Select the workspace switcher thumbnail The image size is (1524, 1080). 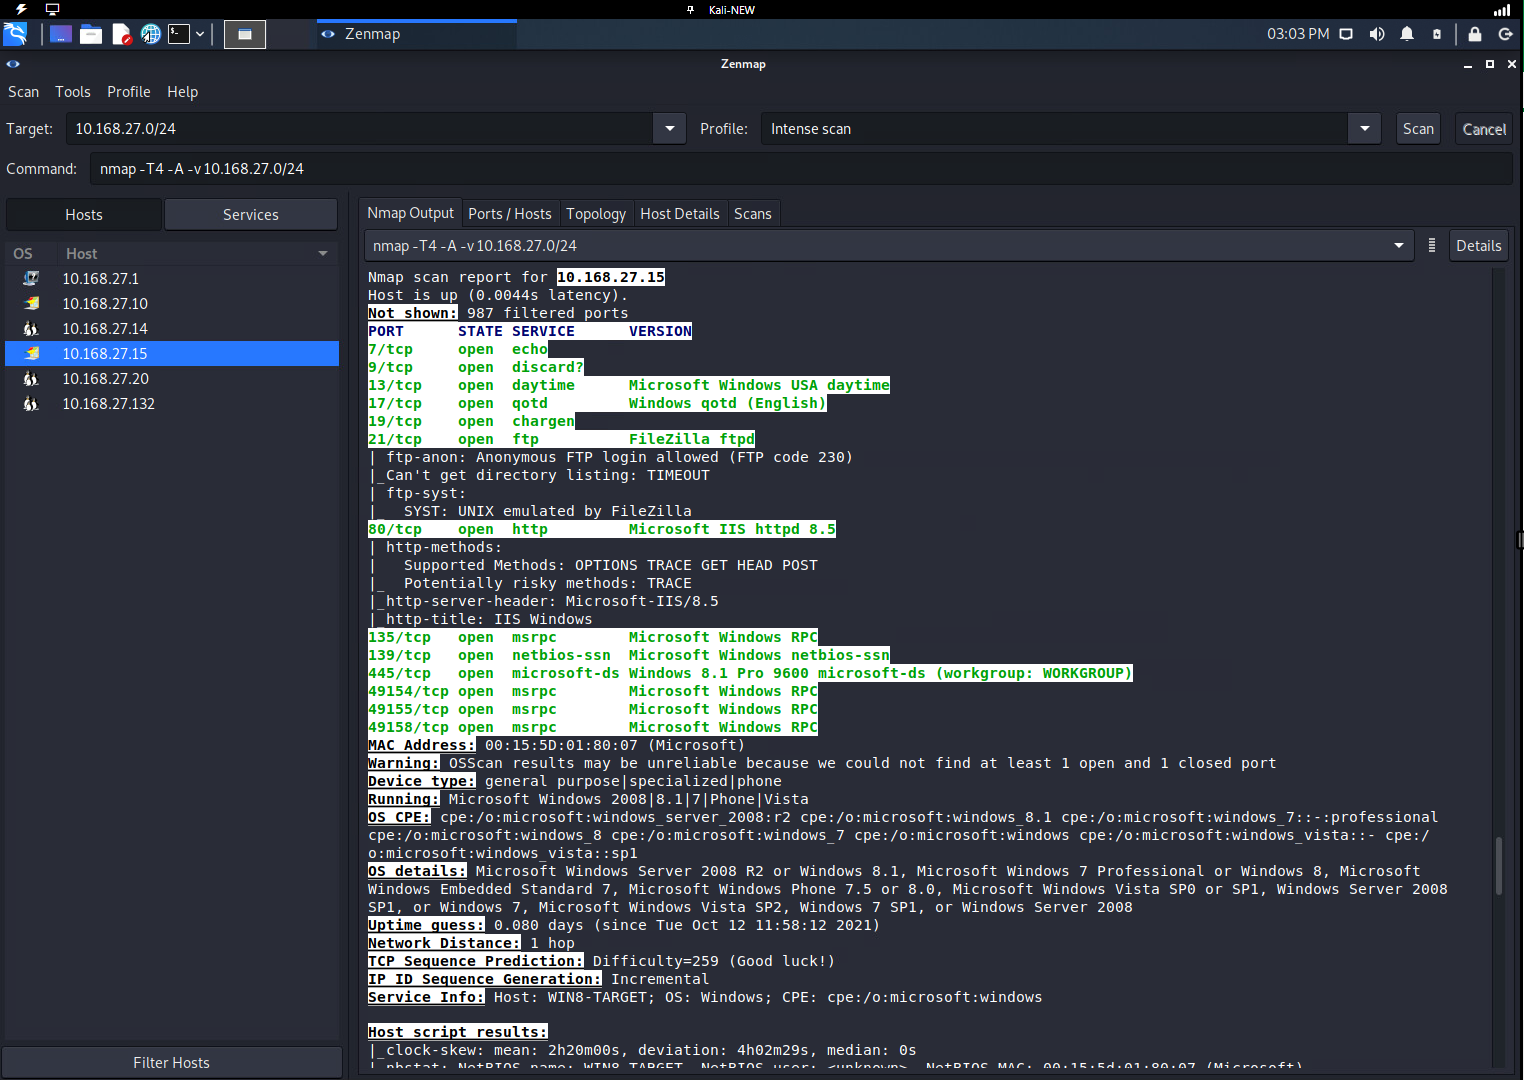(x=245, y=35)
